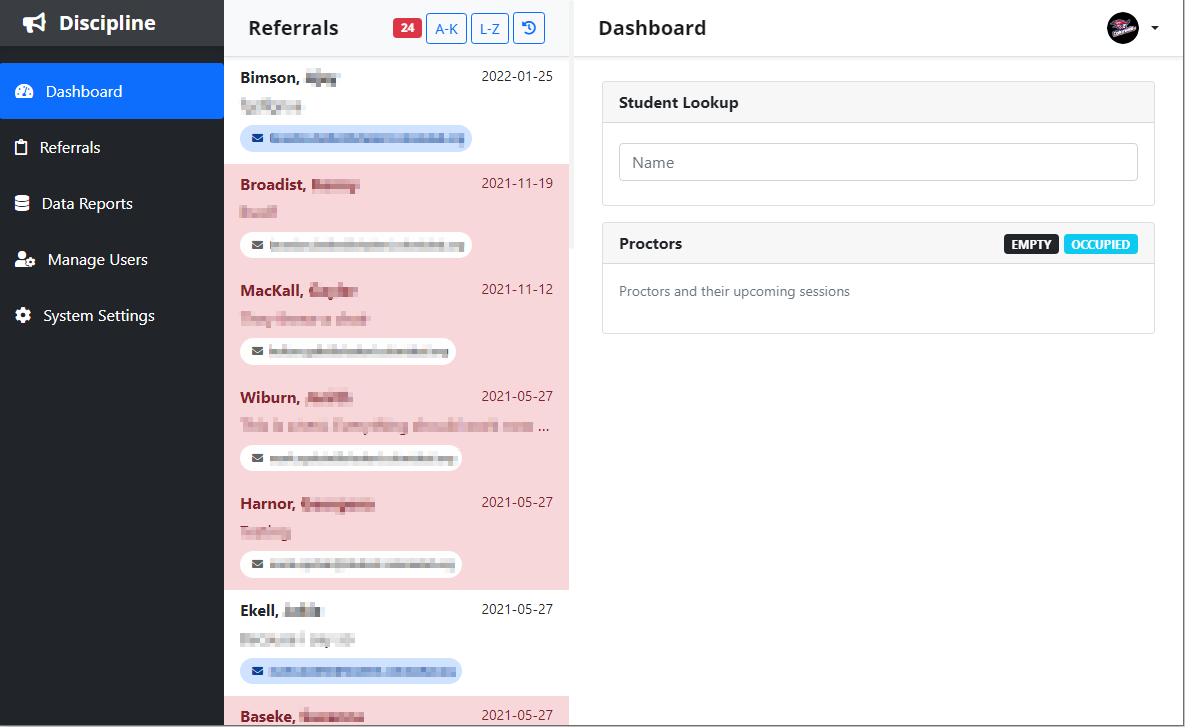1185x727 pixels.
Task: Click the Dashboard gauge icon in sidebar
Action: coord(24,92)
